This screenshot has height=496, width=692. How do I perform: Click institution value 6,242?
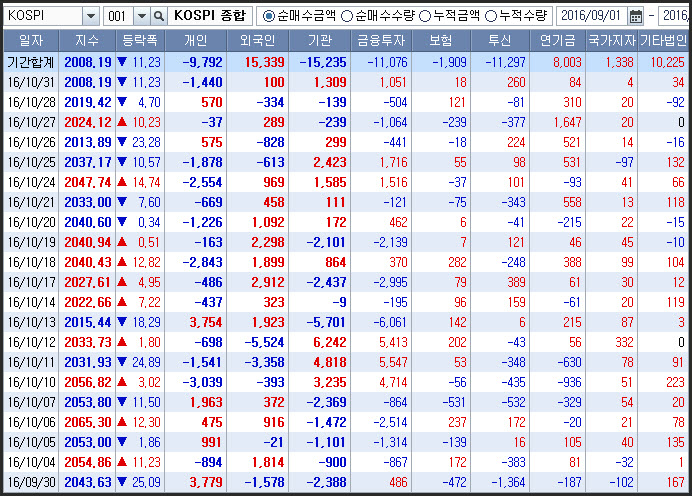pos(330,342)
